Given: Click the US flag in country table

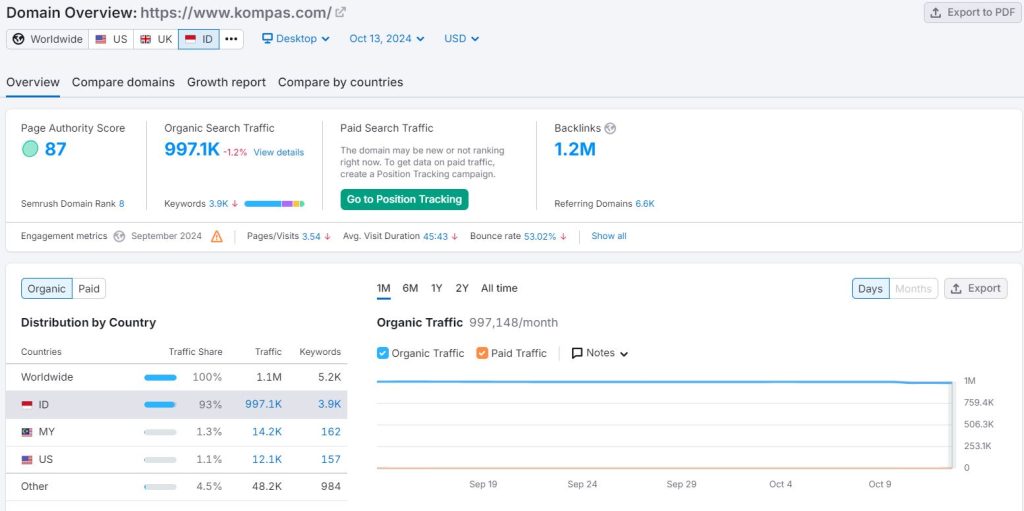Looking at the screenshot, I should 27,460.
